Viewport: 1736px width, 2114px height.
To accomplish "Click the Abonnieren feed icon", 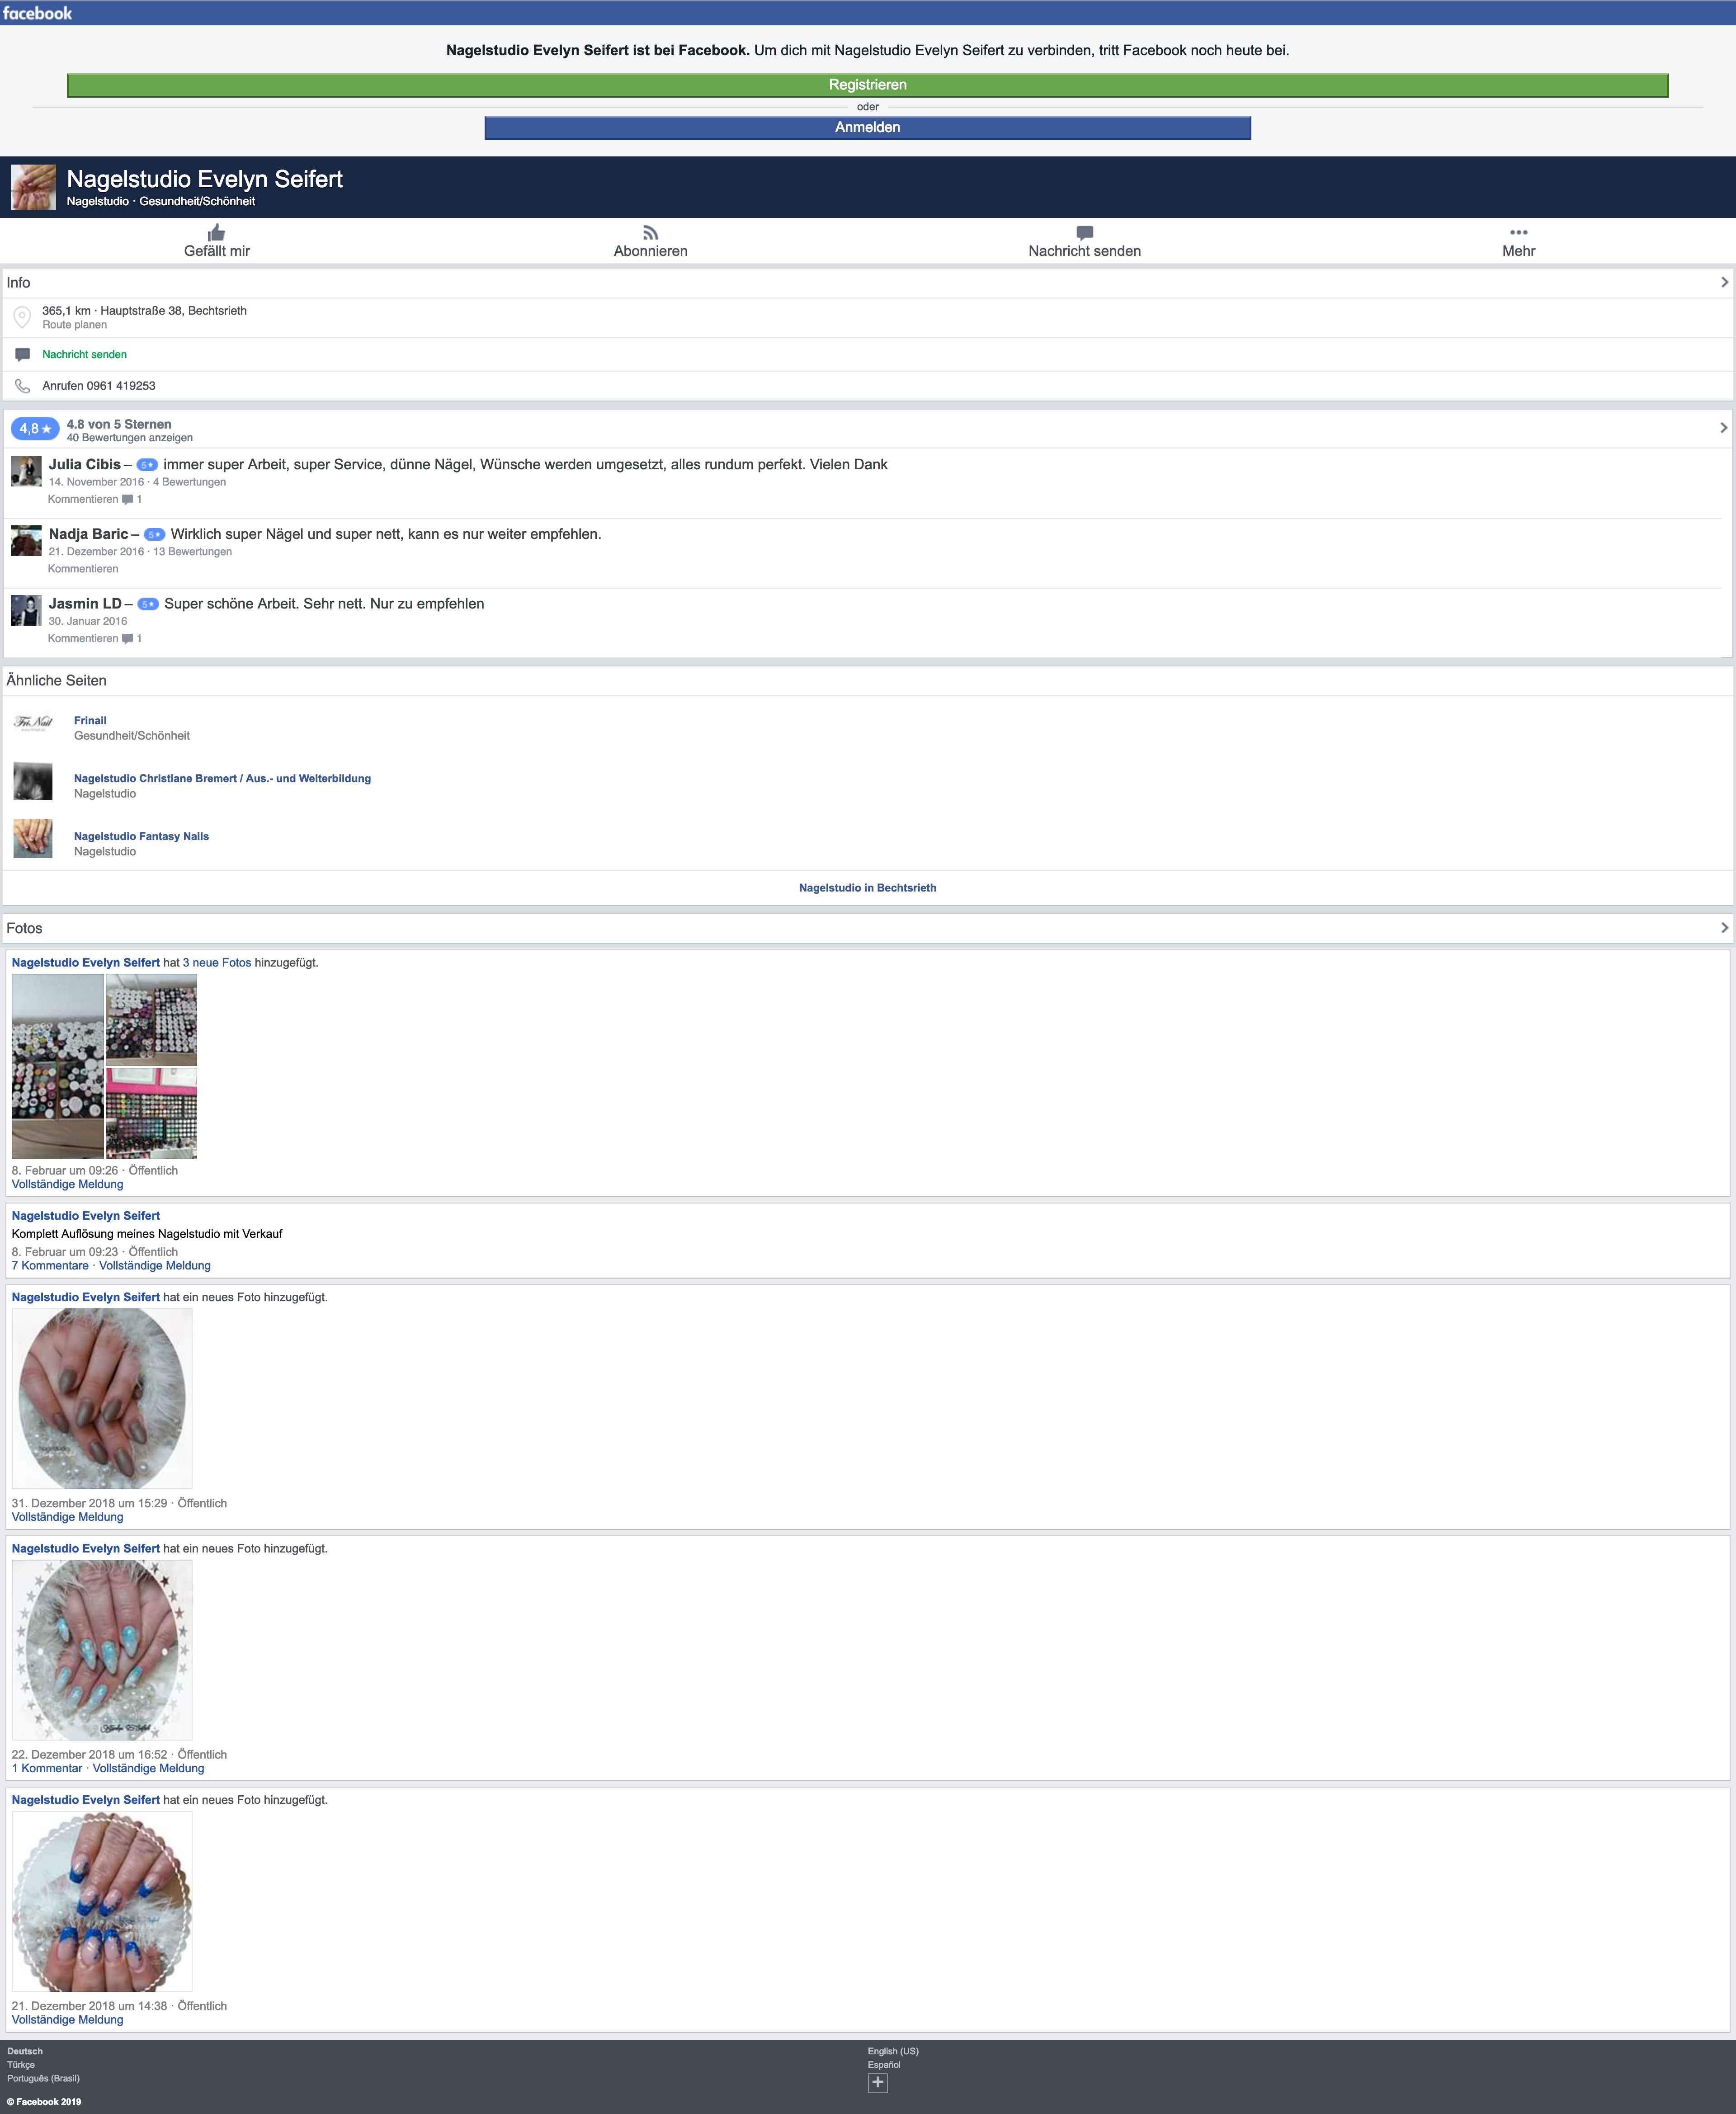I will click(x=650, y=233).
